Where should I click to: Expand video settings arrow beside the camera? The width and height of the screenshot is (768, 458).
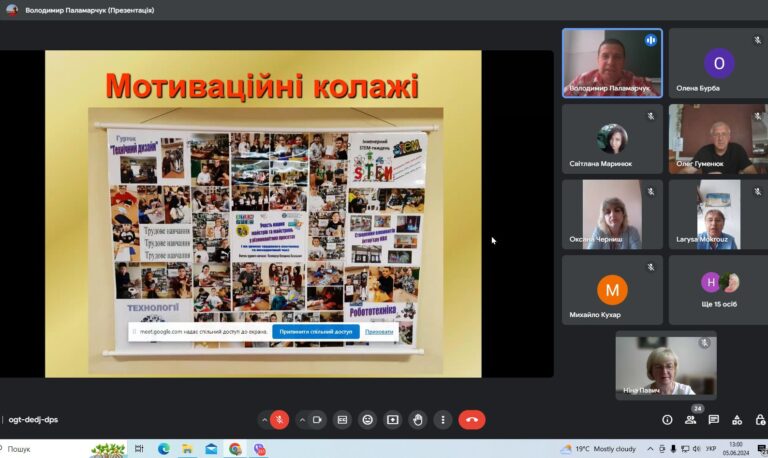(x=302, y=420)
